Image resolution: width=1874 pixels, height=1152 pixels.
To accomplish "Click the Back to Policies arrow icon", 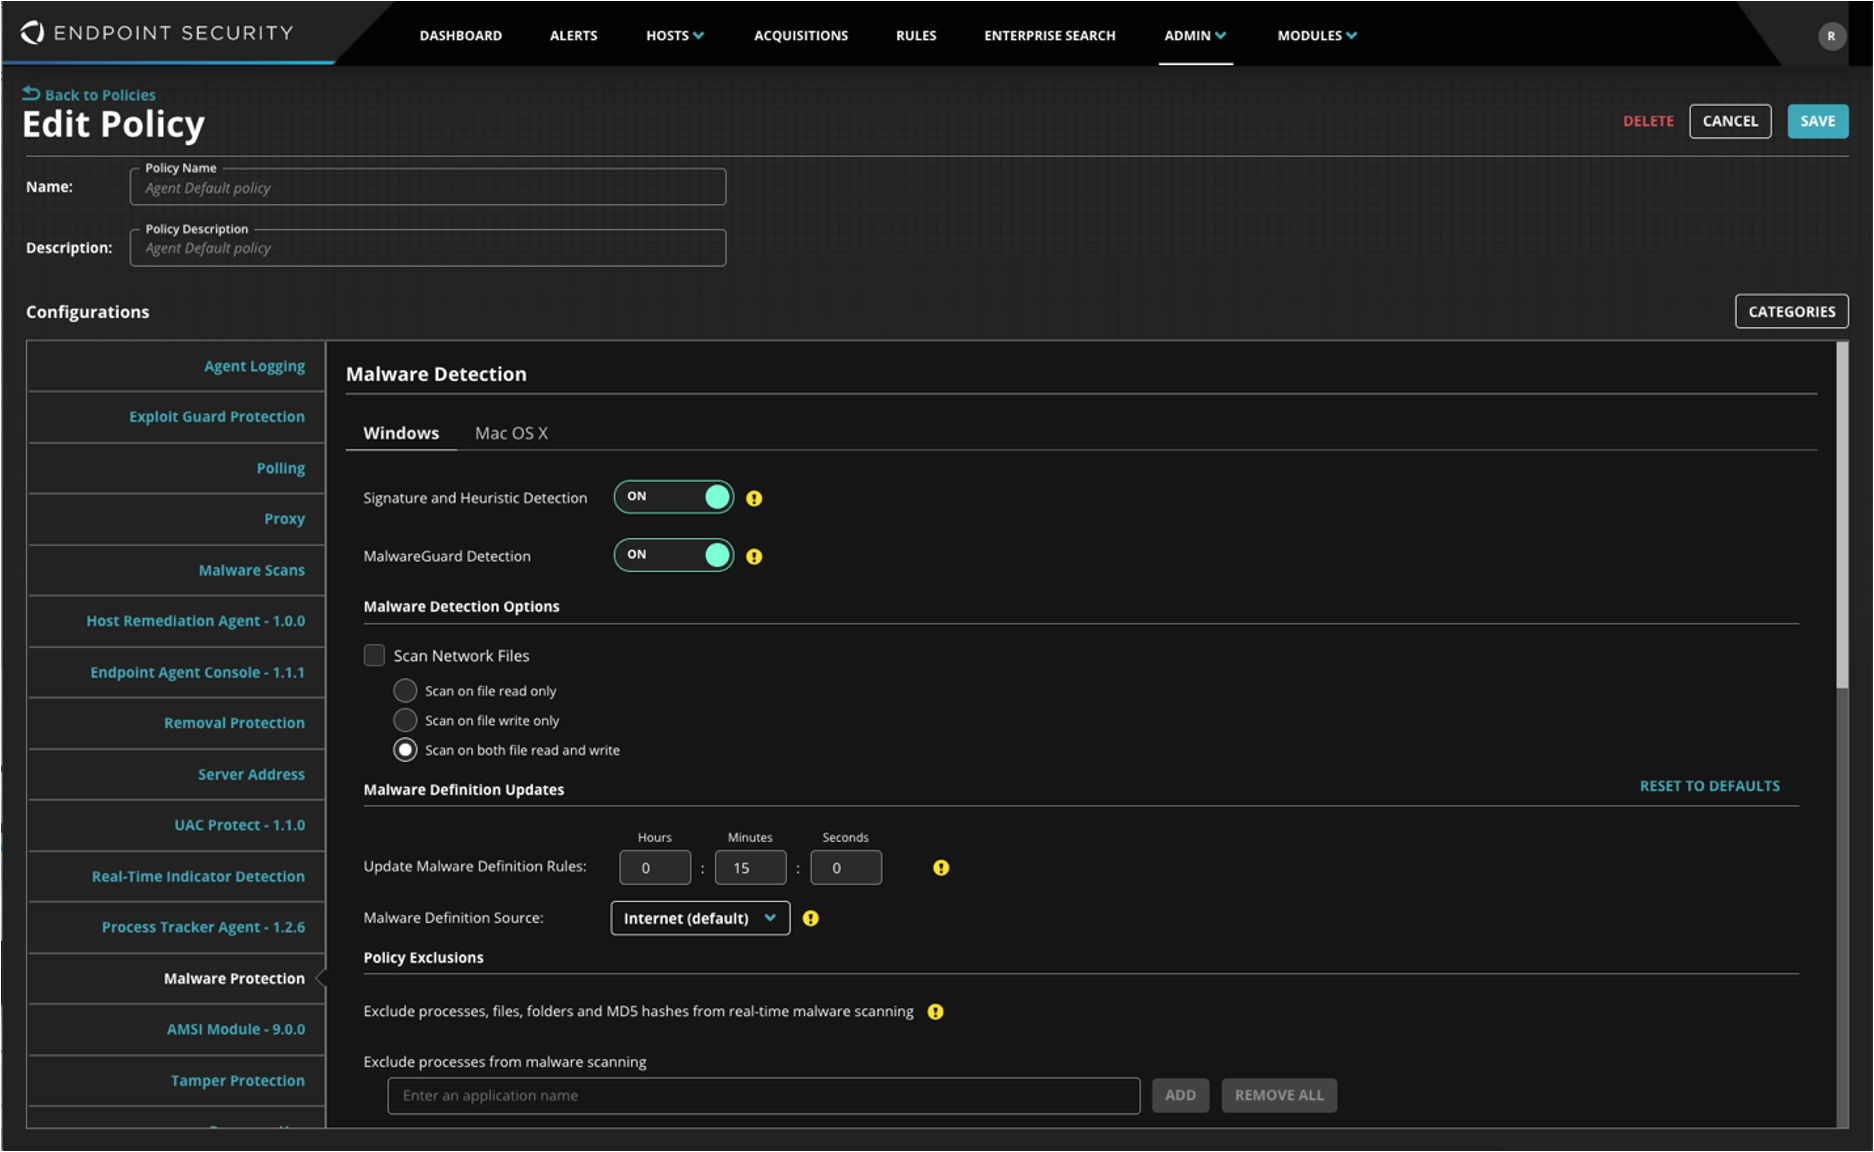I will pos(31,94).
